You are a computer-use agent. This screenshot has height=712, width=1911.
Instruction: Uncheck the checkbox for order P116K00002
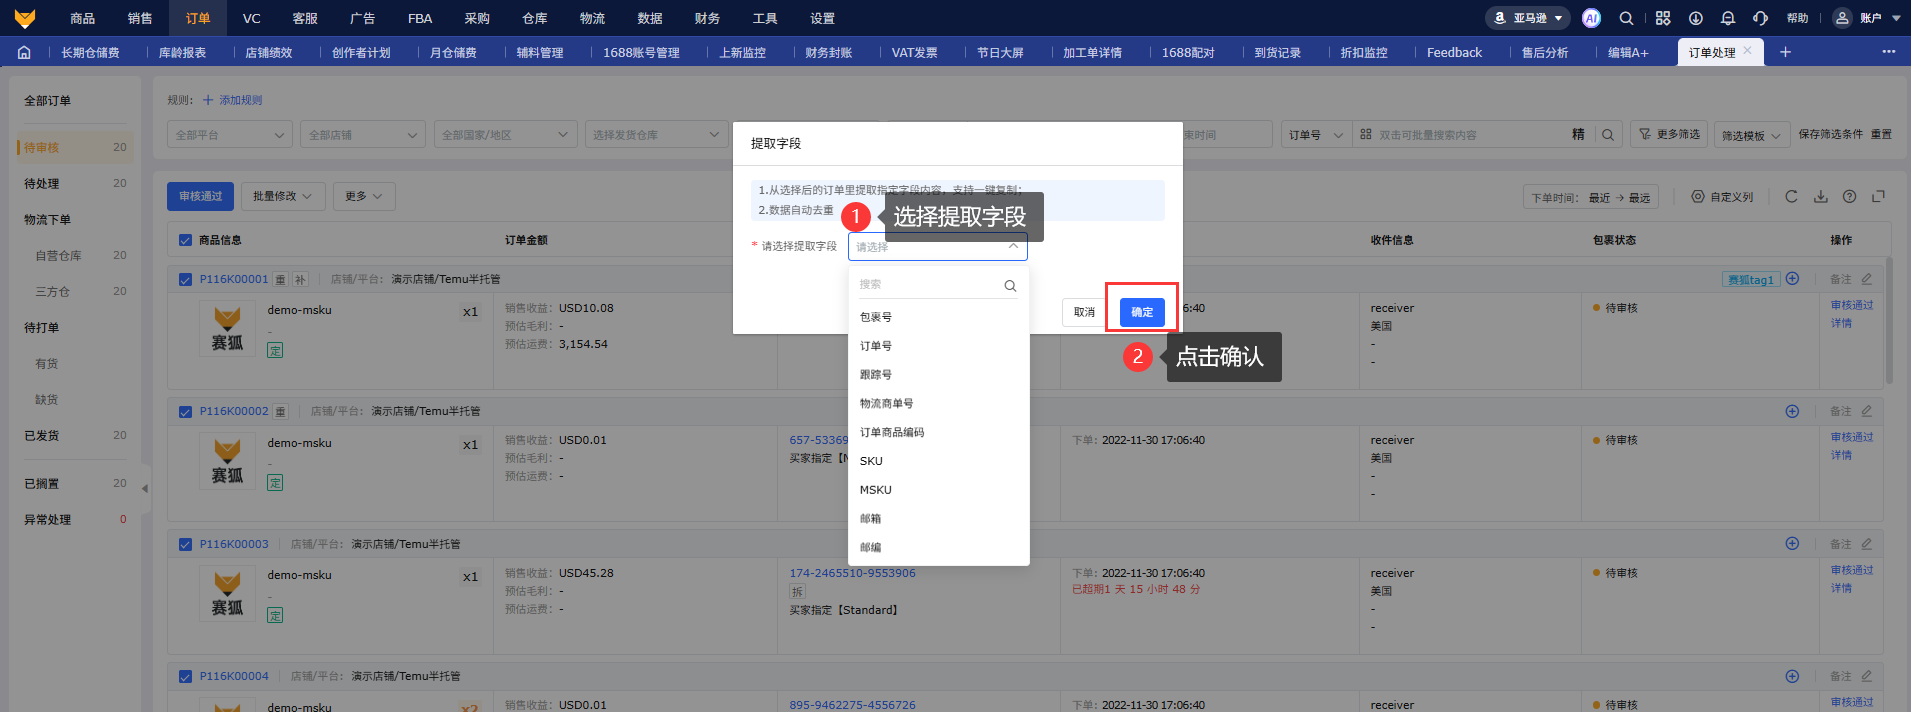[185, 412]
